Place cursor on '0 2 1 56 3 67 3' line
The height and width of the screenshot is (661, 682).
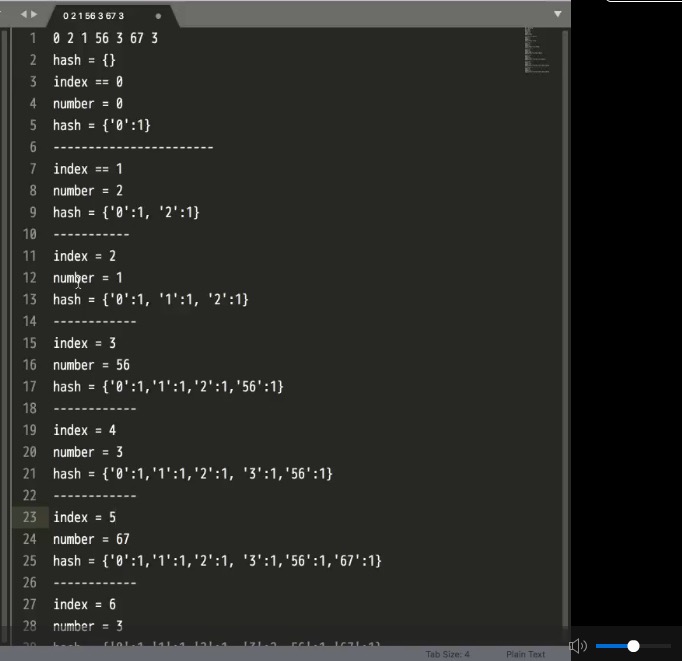[105, 38]
